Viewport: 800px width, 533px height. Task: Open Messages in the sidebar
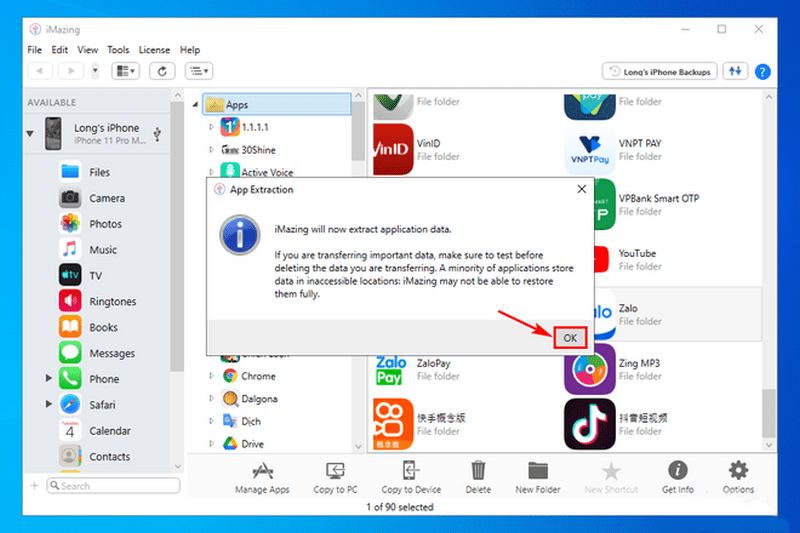point(112,353)
